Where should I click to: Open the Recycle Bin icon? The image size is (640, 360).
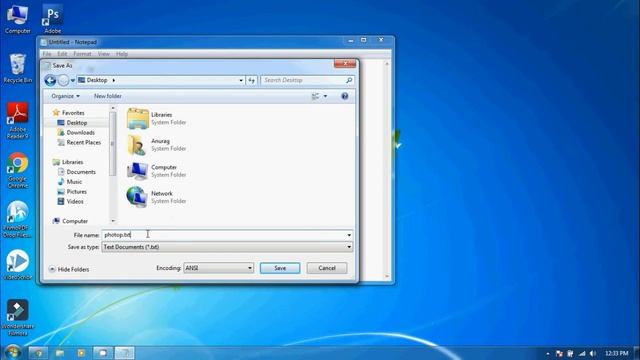[18, 68]
